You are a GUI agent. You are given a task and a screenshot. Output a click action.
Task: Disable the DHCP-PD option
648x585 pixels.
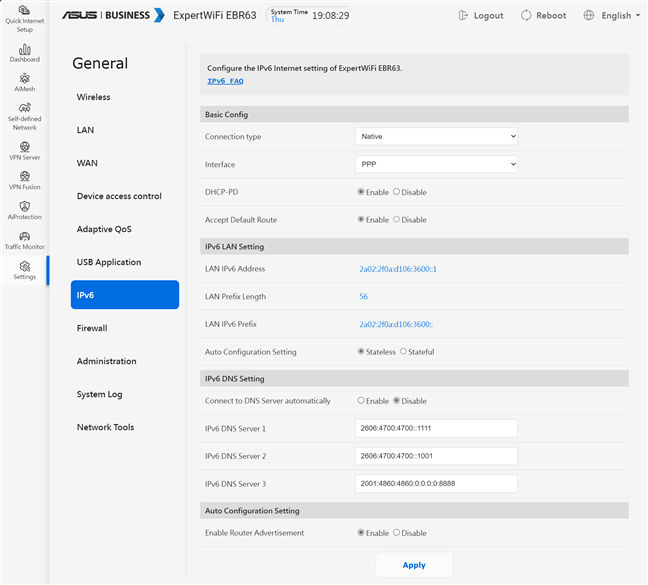[x=397, y=192]
